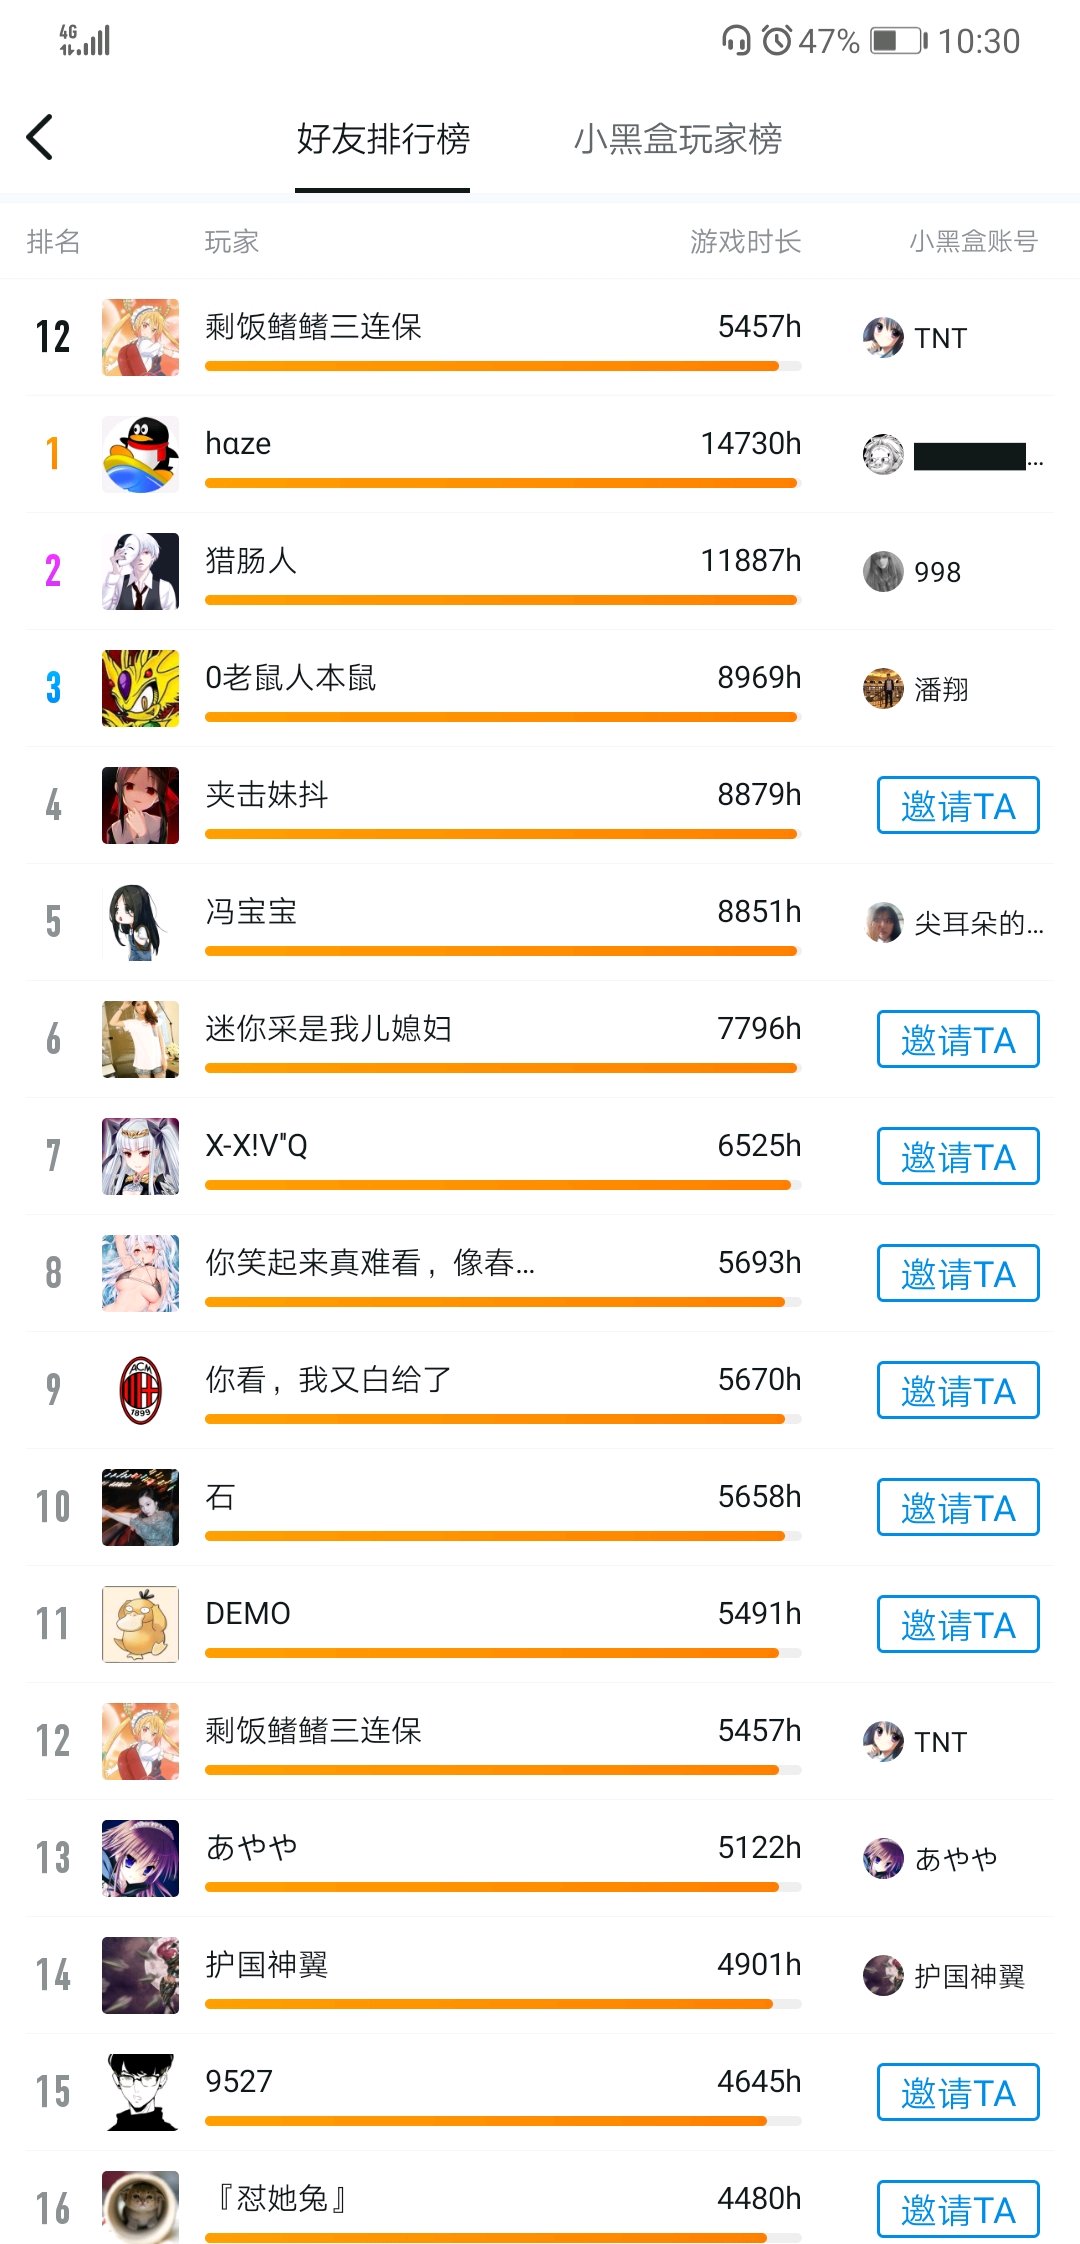Invite player 石 via 邀请TA
This screenshot has height=2244, width=1080.
tap(957, 1508)
